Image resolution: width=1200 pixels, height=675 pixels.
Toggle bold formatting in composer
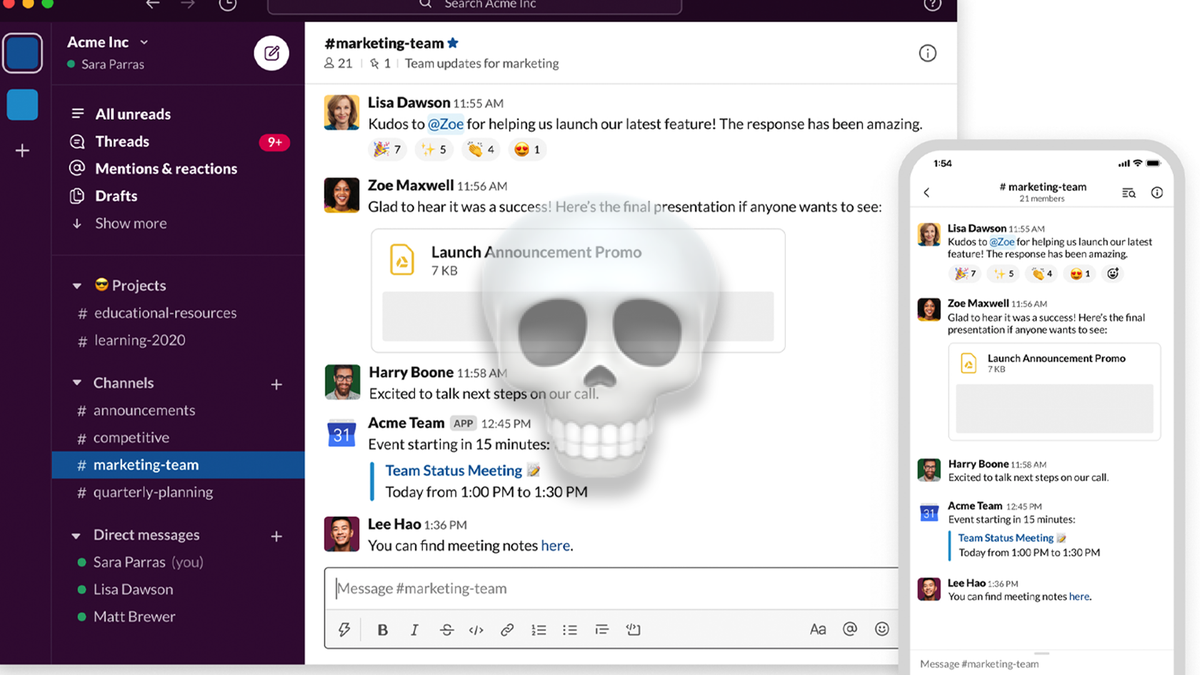(x=382, y=630)
